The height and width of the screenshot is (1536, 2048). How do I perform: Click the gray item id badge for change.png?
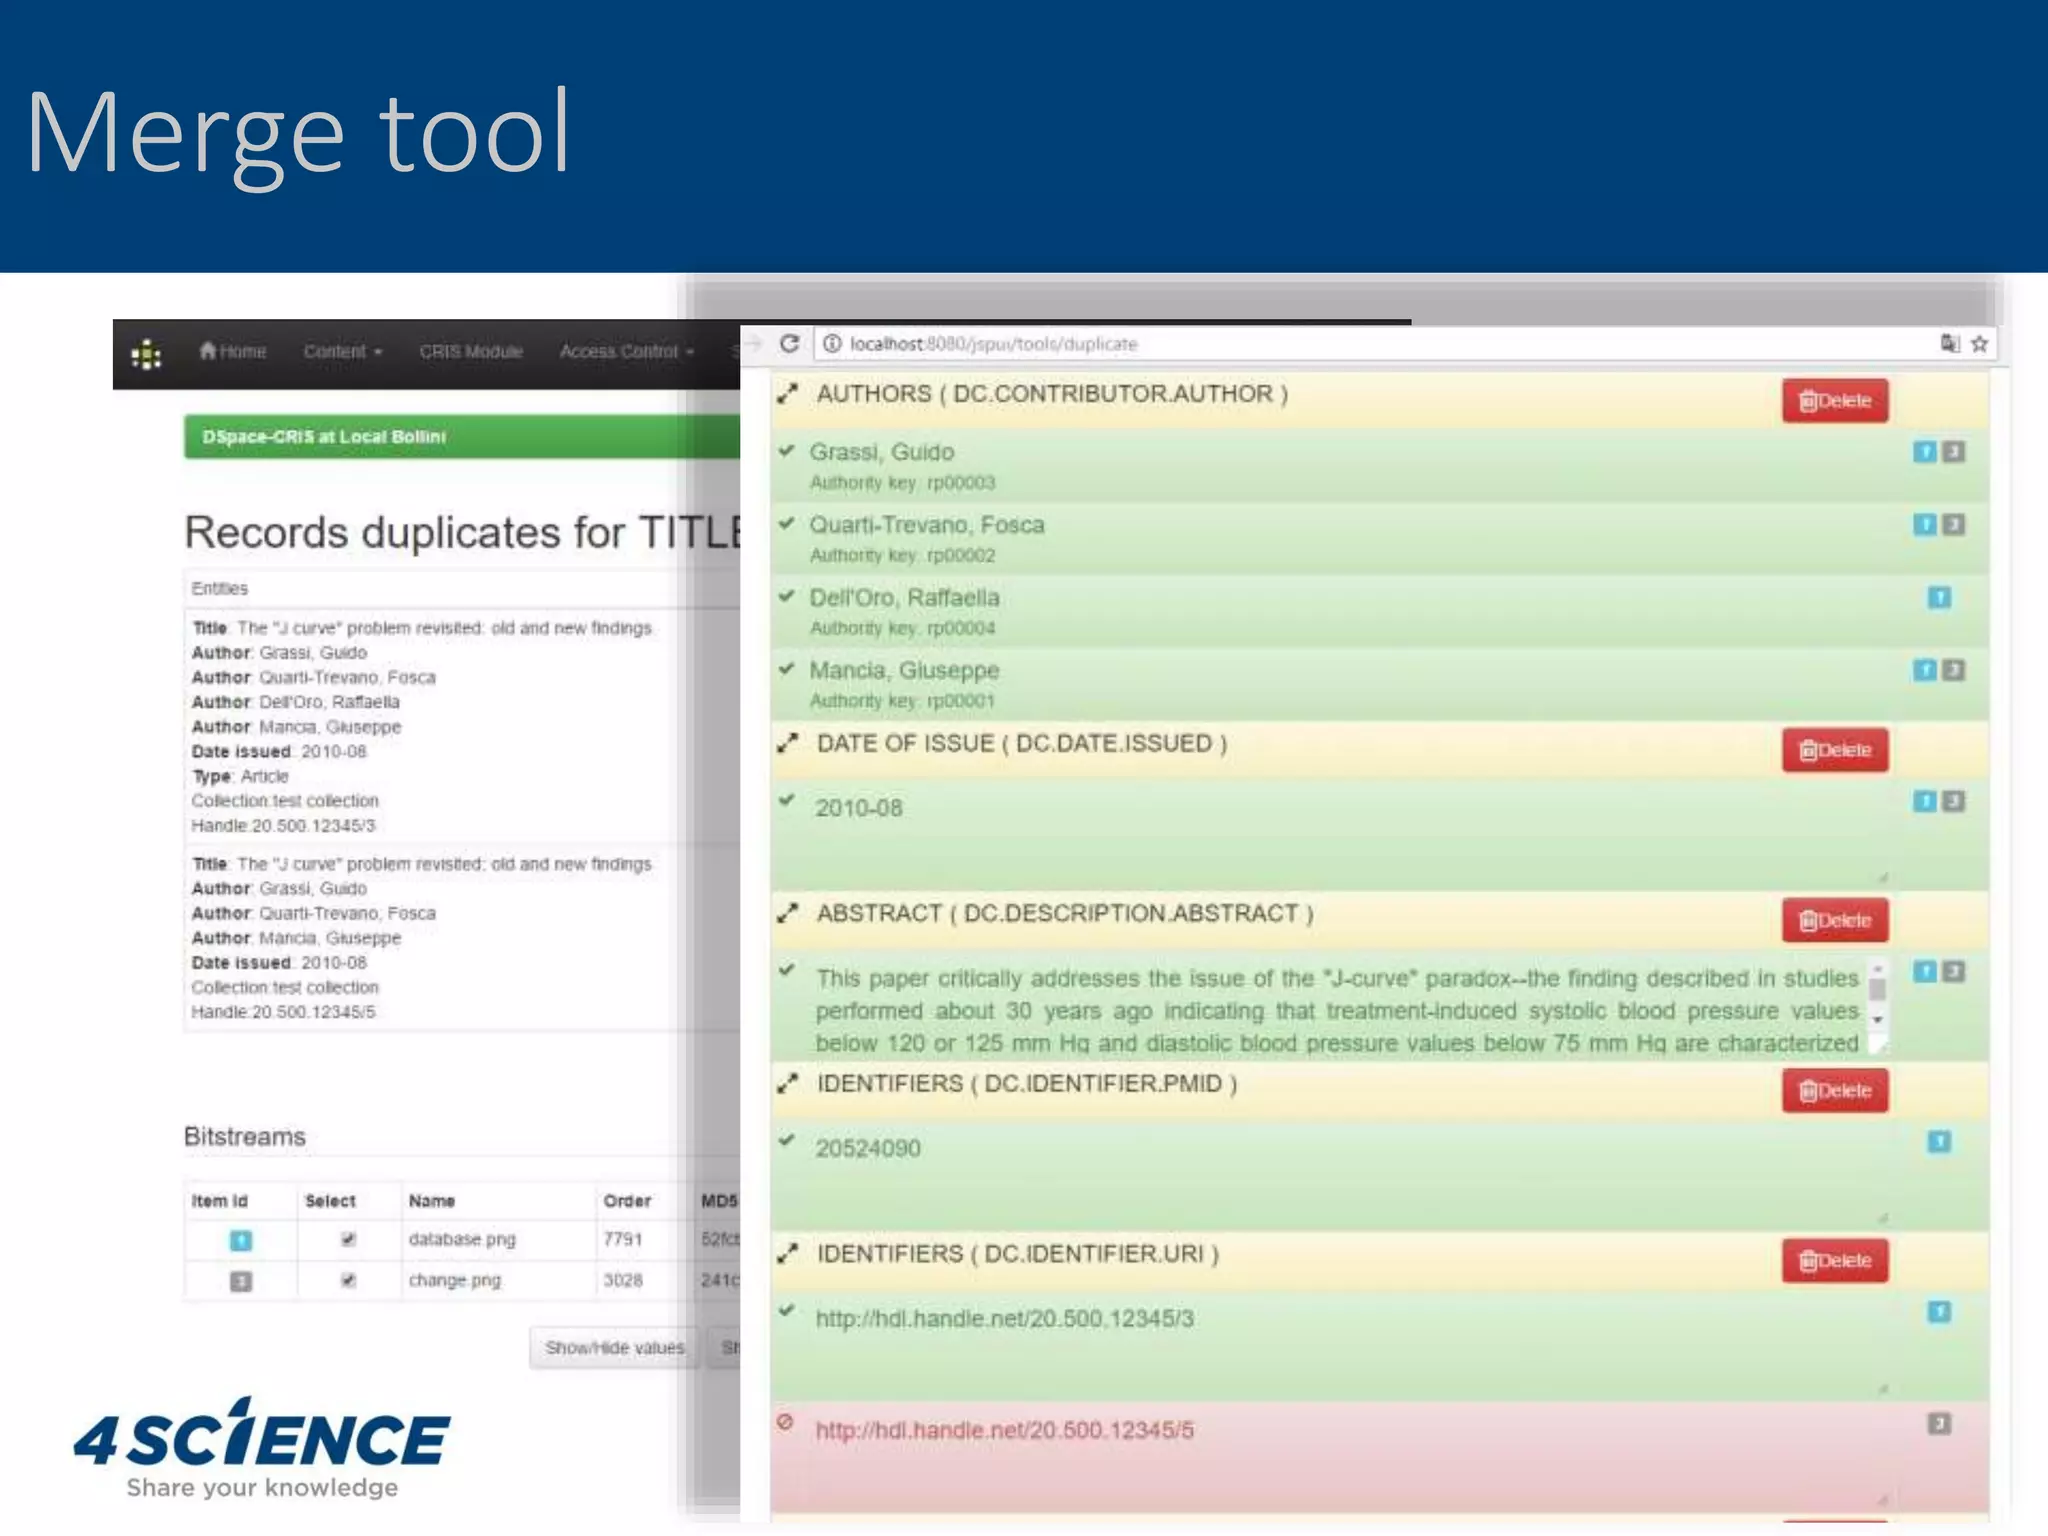tap(241, 1281)
